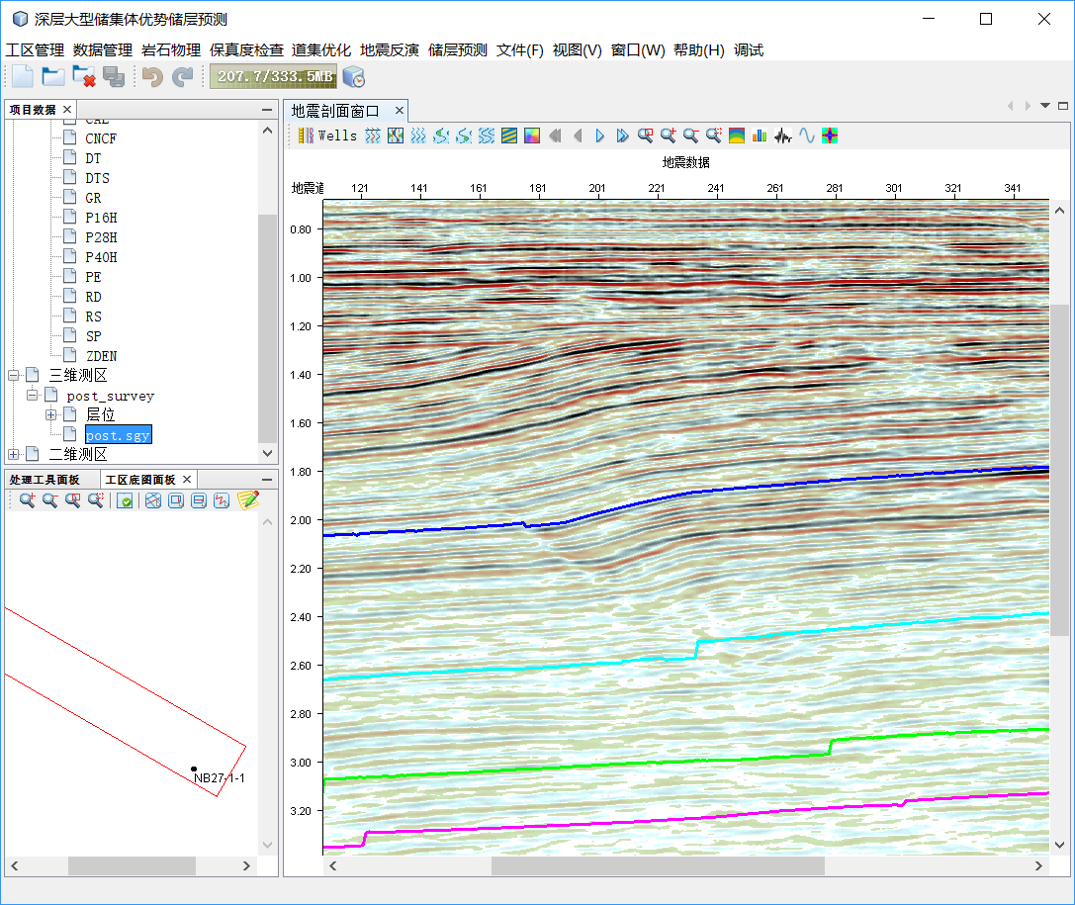Select the post.sgy file in tree

click(x=117, y=435)
